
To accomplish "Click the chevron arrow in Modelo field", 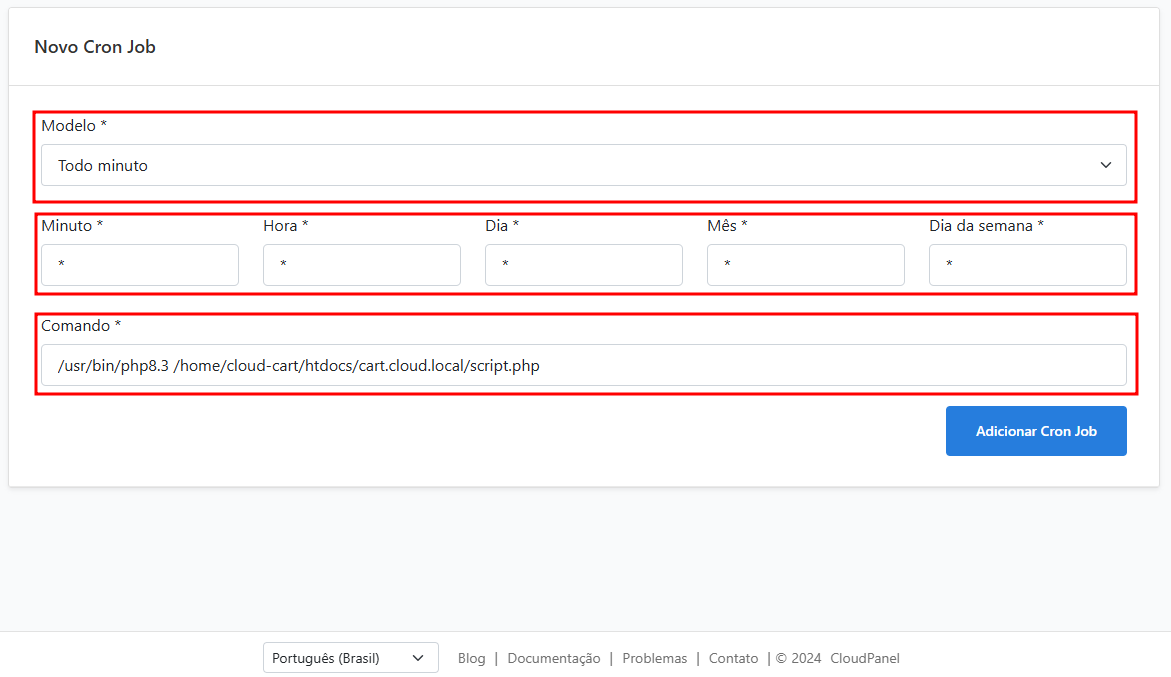I will 1105,165.
